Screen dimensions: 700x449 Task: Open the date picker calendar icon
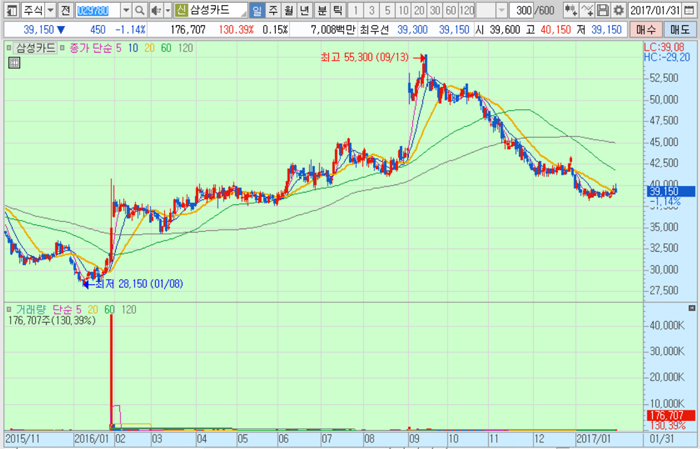690,10
